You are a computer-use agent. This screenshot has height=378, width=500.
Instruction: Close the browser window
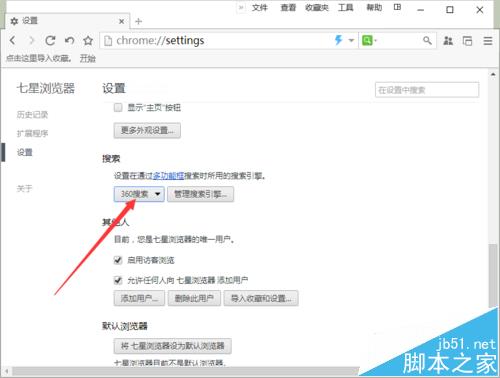480,10
